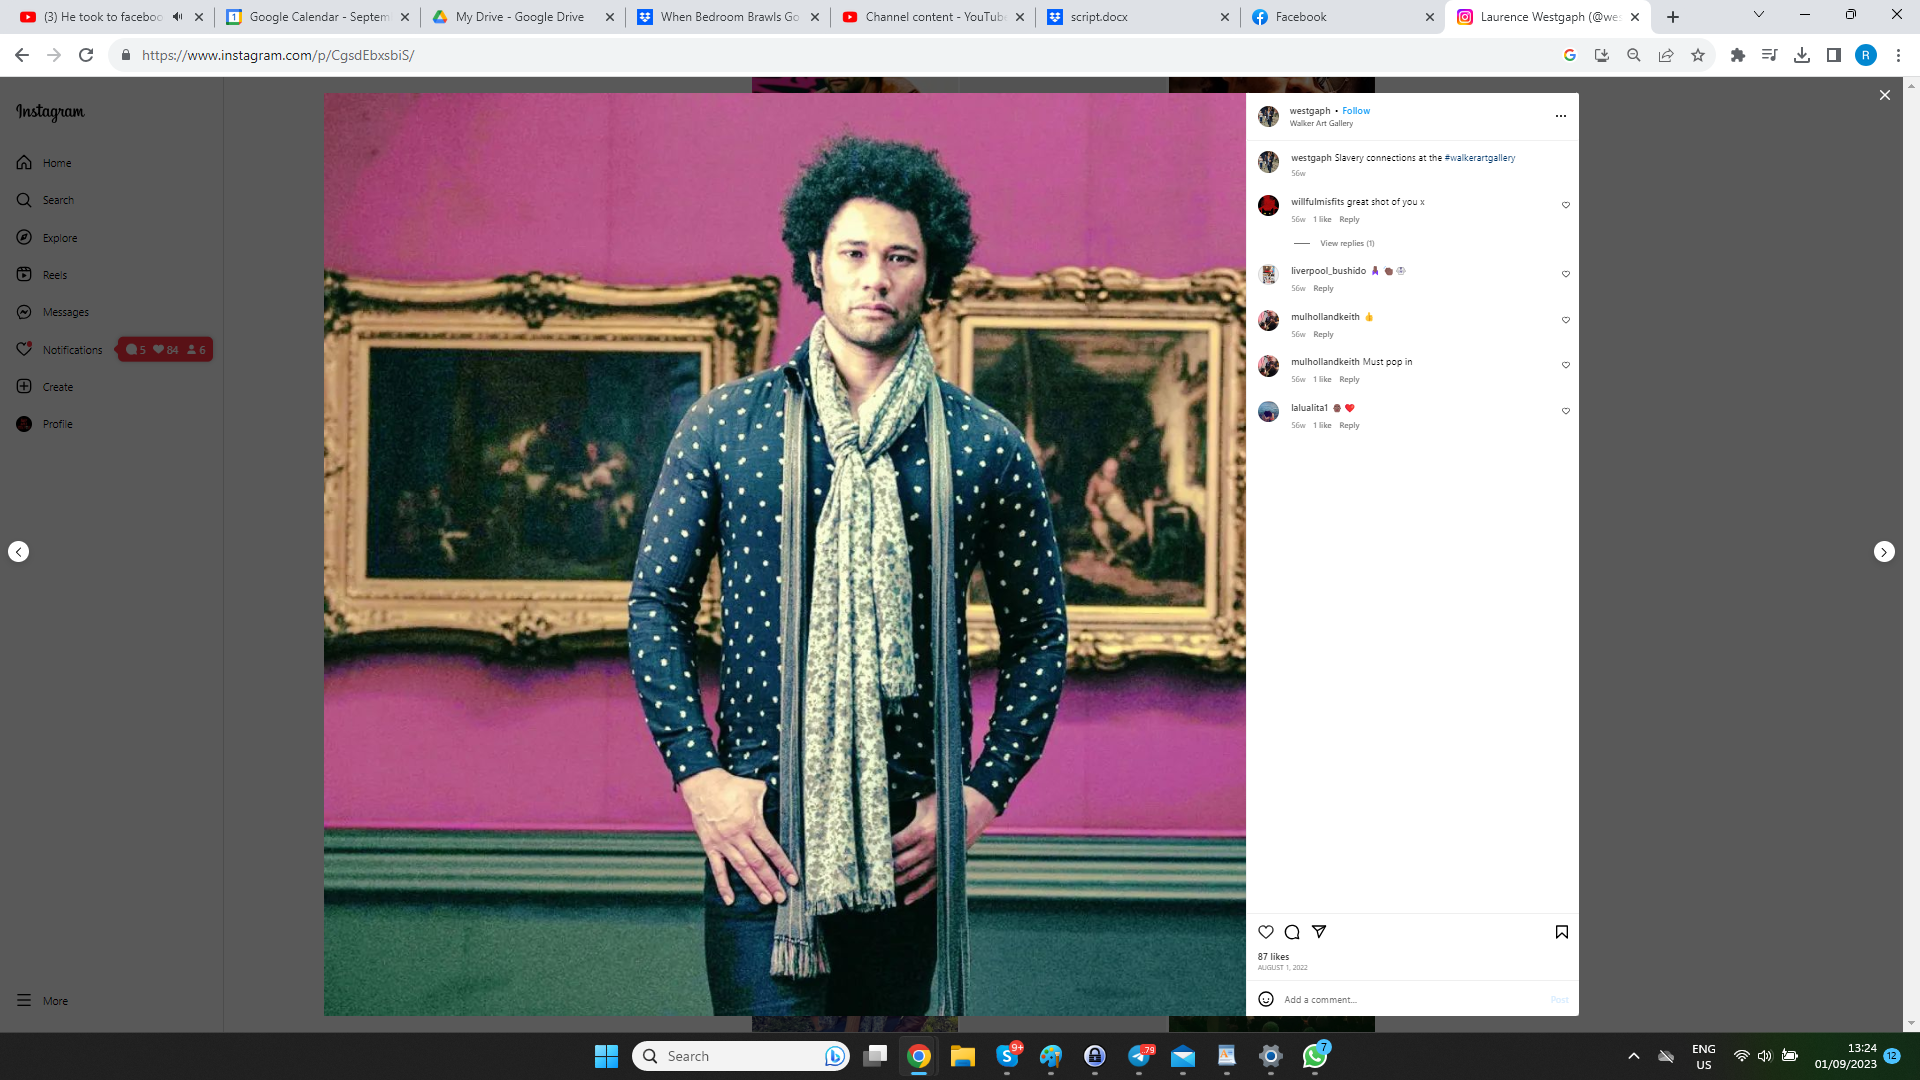Expand the More menu in the sidebar
Image resolution: width=1920 pixels, height=1080 pixels.
pyautogui.click(x=43, y=1001)
